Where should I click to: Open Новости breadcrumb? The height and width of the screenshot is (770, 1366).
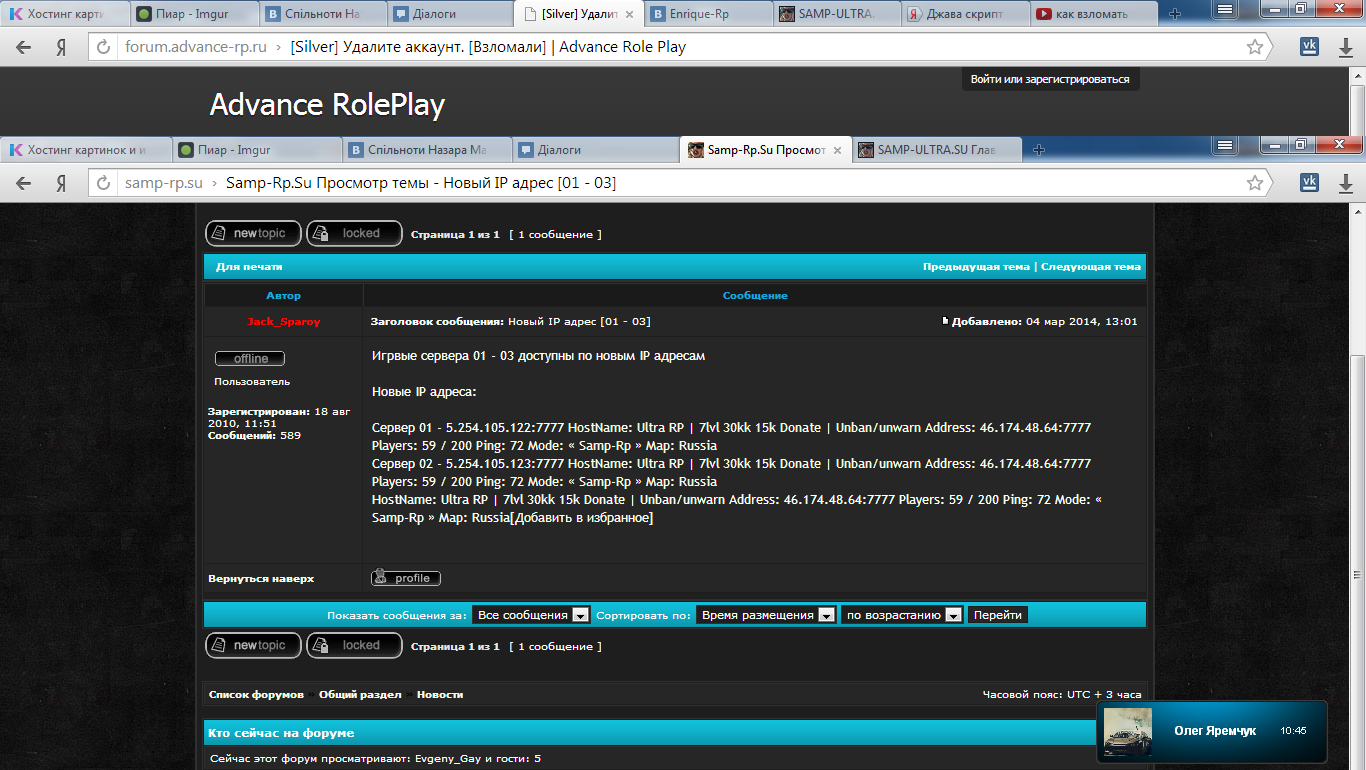440,694
